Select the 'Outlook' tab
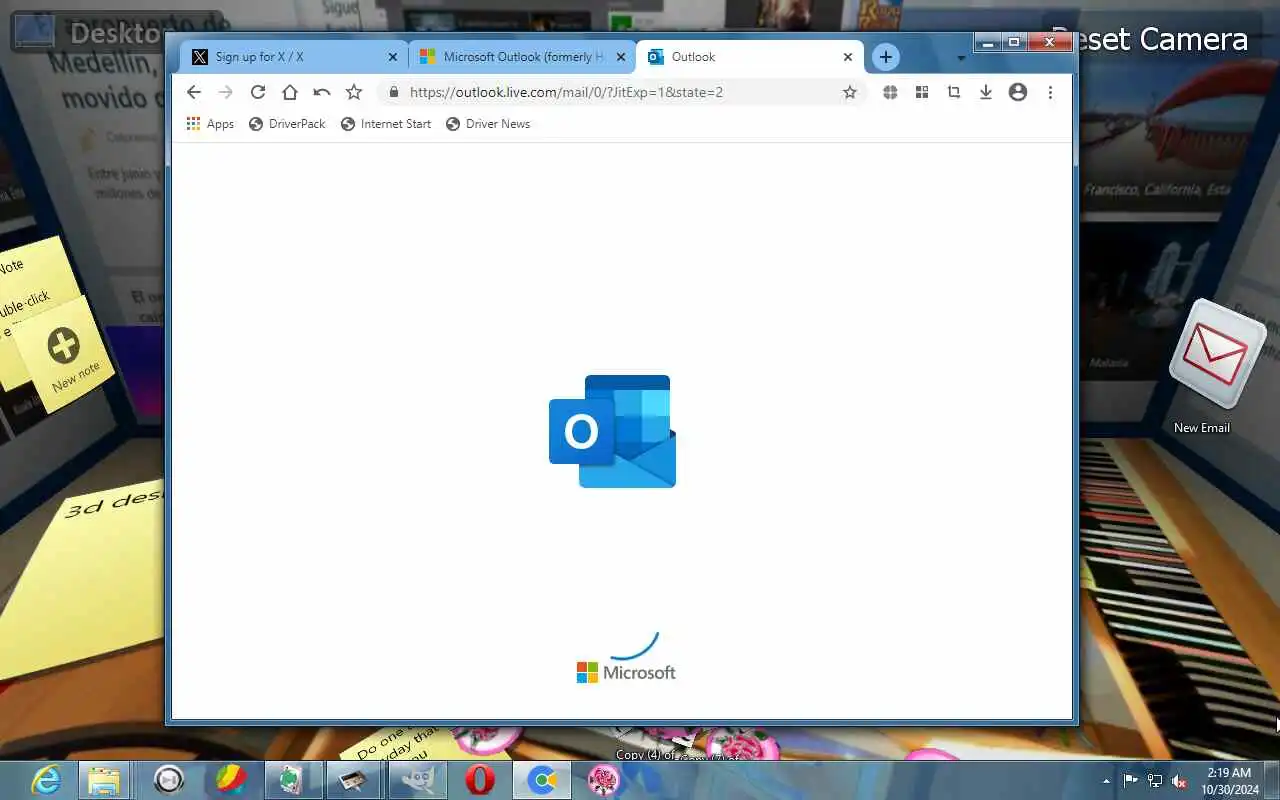This screenshot has width=1280, height=800. pos(750,57)
